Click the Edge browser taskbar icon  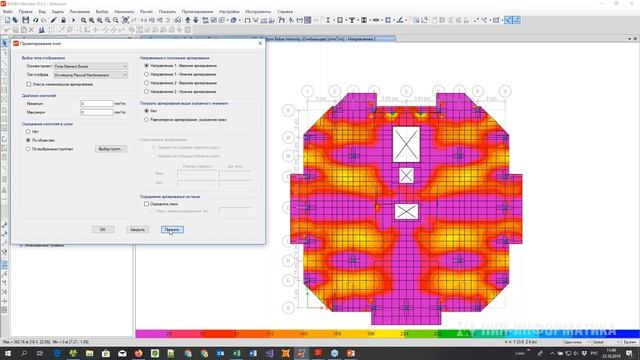point(57,353)
